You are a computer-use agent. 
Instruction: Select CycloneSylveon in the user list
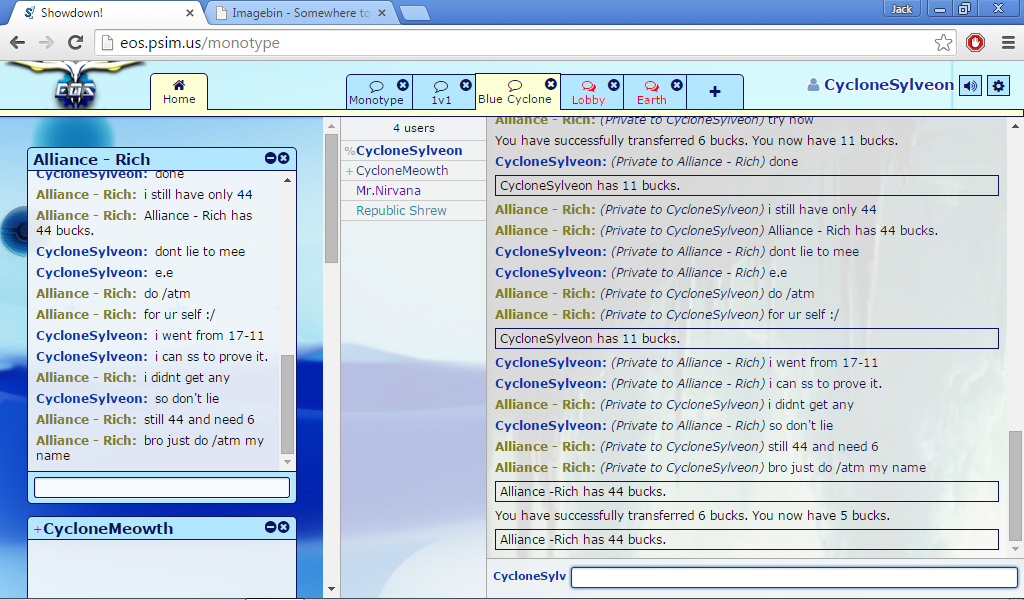[x=413, y=150]
